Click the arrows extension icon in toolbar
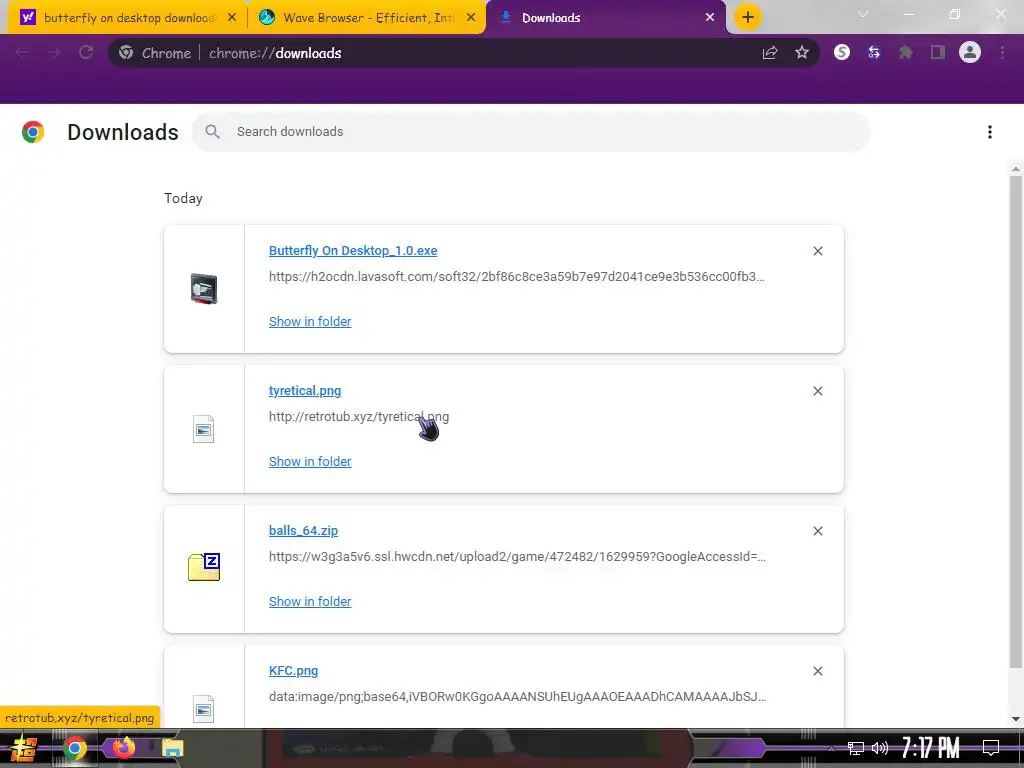 [x=874, y=53]
